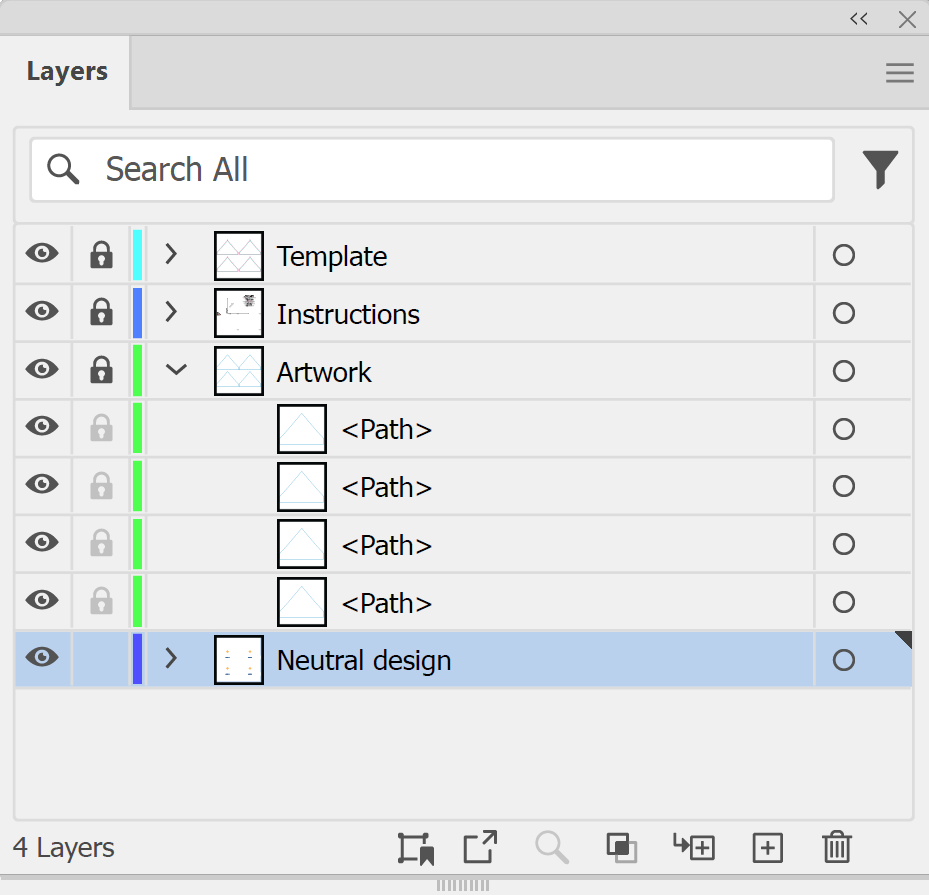Hide the Neutral design layer
This screenshot has height=895, width=929.
[42, 657]
